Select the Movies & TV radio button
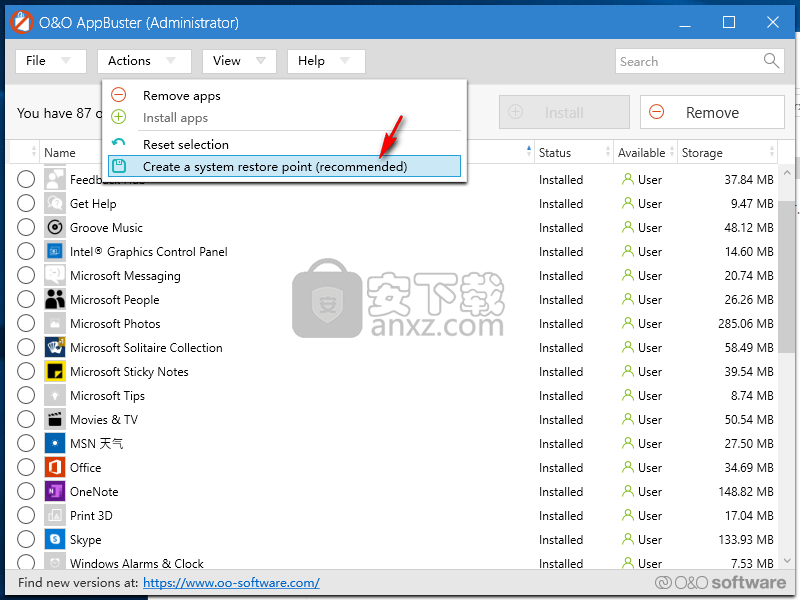The image size is (800, 600). click(26, 419)
